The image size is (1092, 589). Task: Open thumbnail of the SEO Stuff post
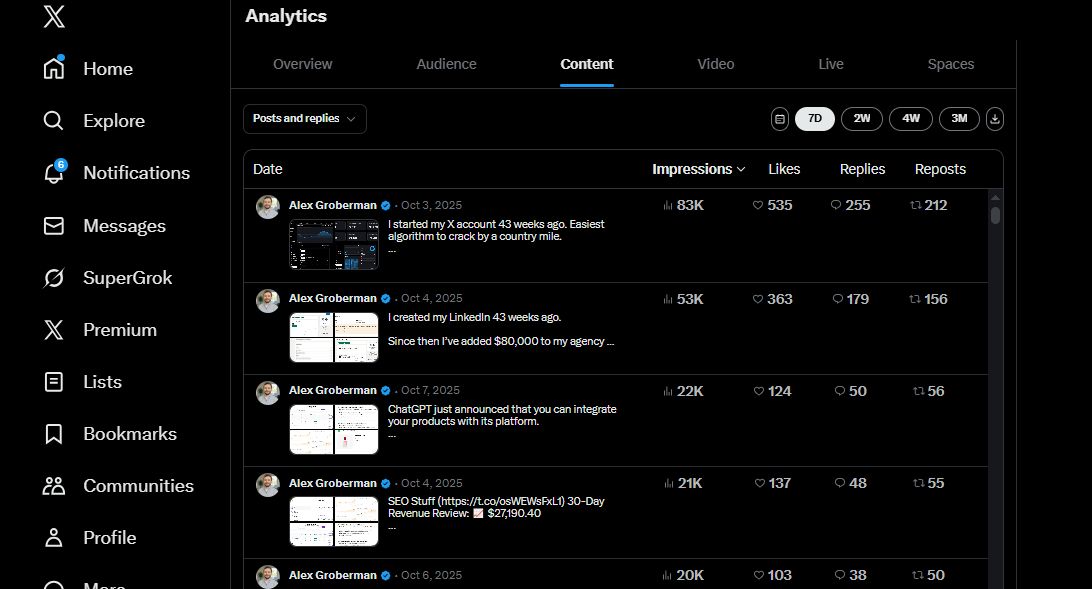[x=334, y=521]
